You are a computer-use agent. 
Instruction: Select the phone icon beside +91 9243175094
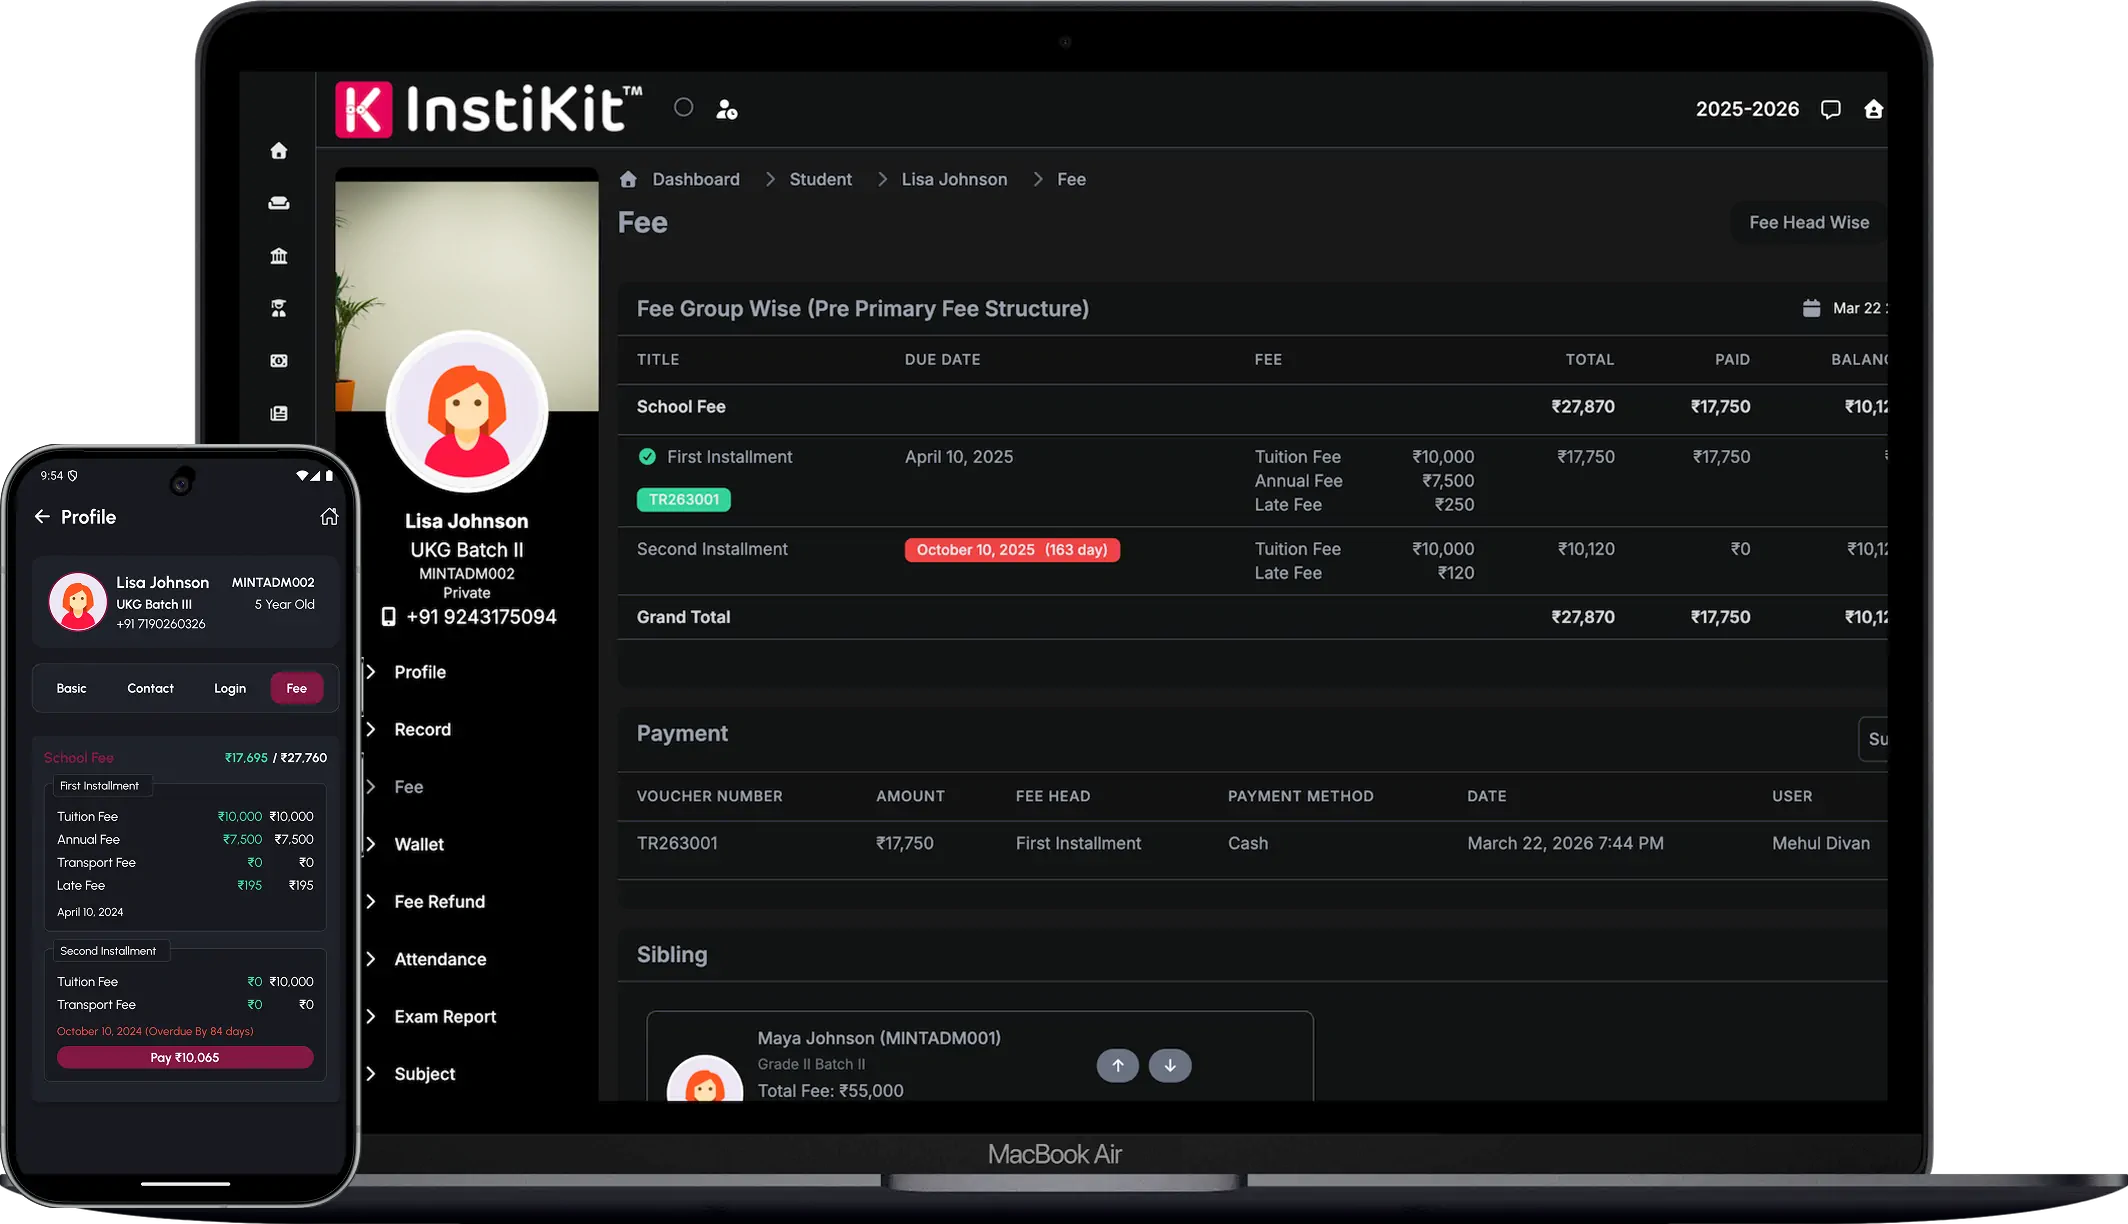tap(388, 617)
